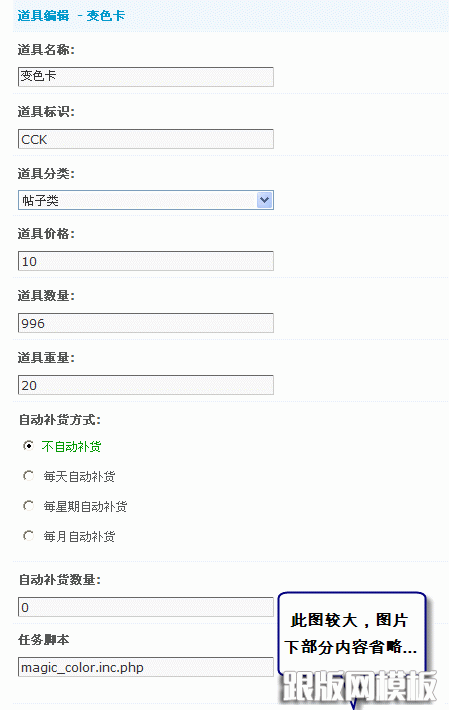
Task: Click the 道具价格 field showing 10
Action: pos(146,261)
